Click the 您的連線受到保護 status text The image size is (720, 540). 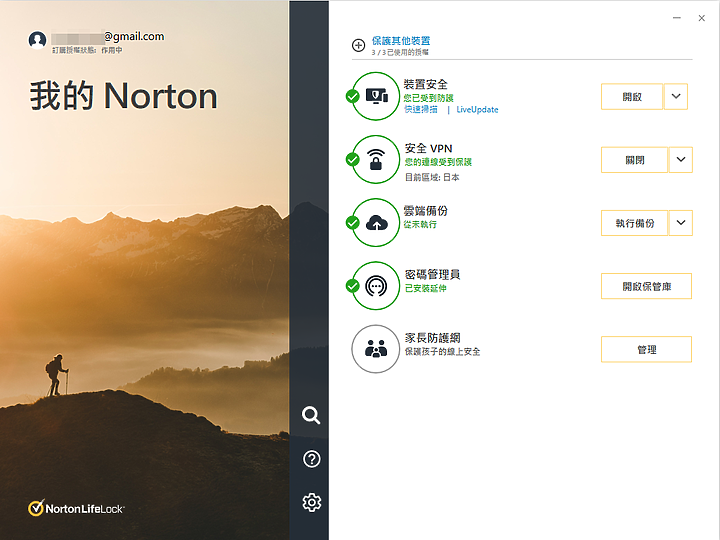click(438, 162)
